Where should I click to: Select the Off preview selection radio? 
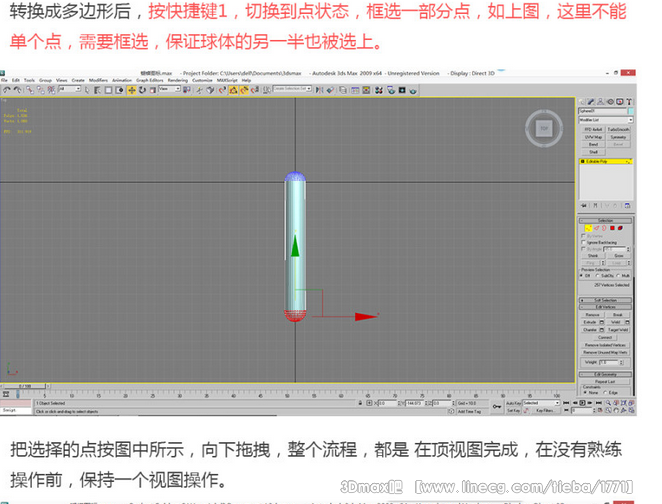click(x=581, y=276)
